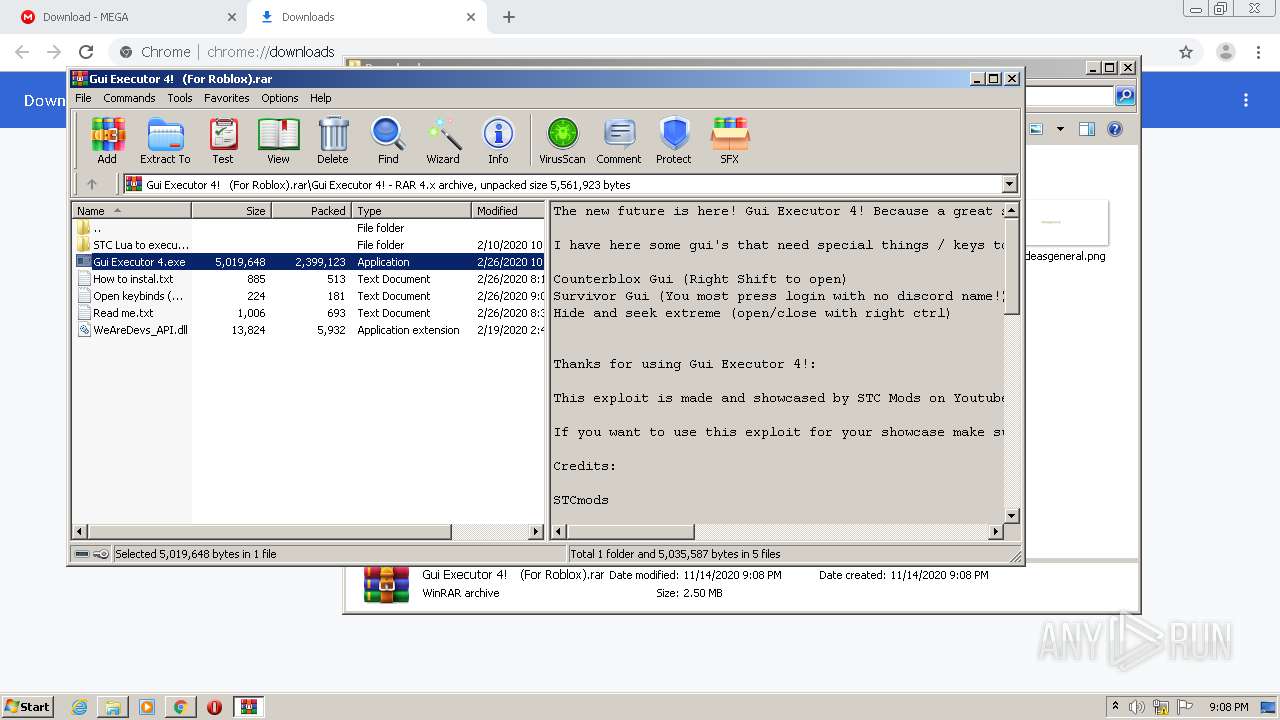Click the volume icon in the system tray
Image resolution: width=1280 pixels, height=720 pixels.
(1136, 707)
